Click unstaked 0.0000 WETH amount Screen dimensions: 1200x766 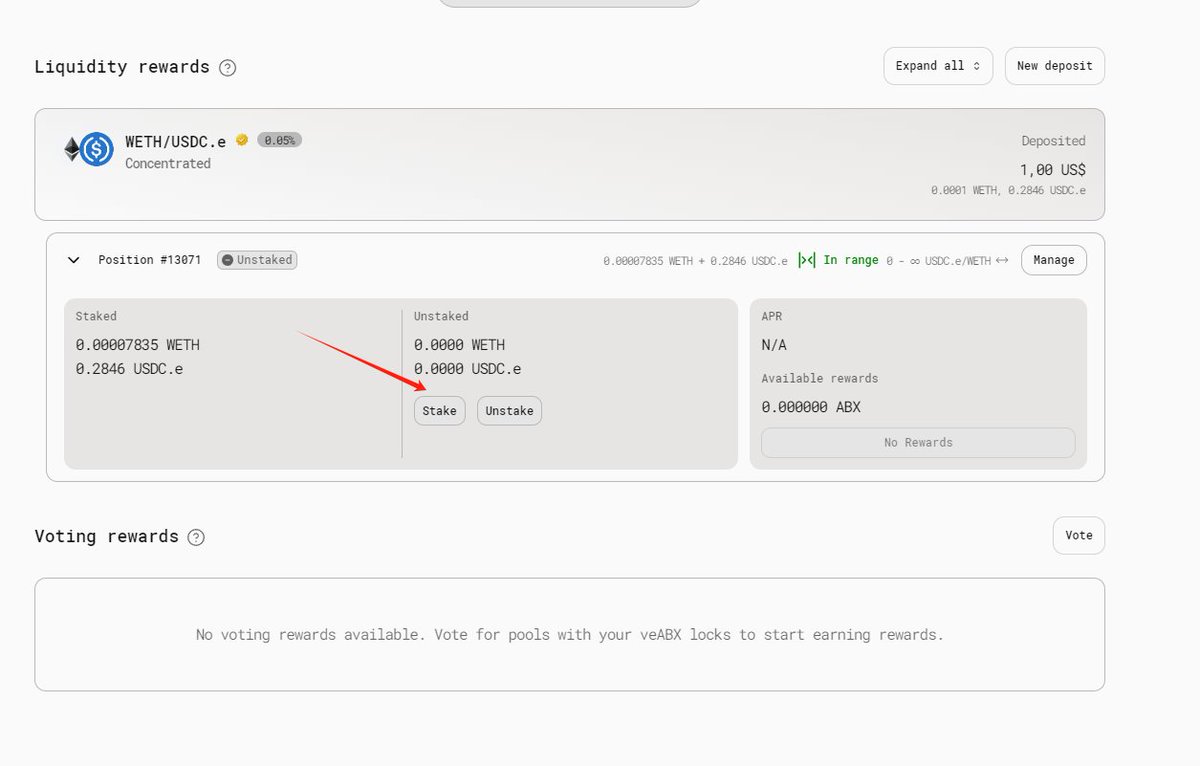pyautogui.click(x=460, y=345)
